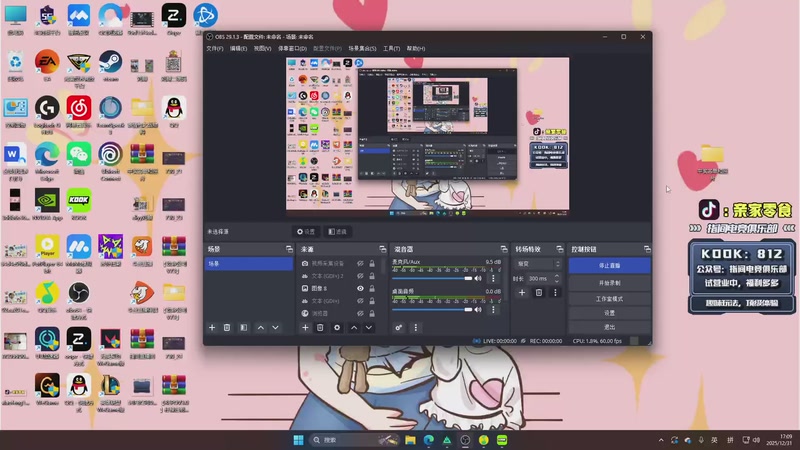This screenshot has height=450, width=800.
Task: Toggle the lock on 图像 8 source
Action: (372, 288)
